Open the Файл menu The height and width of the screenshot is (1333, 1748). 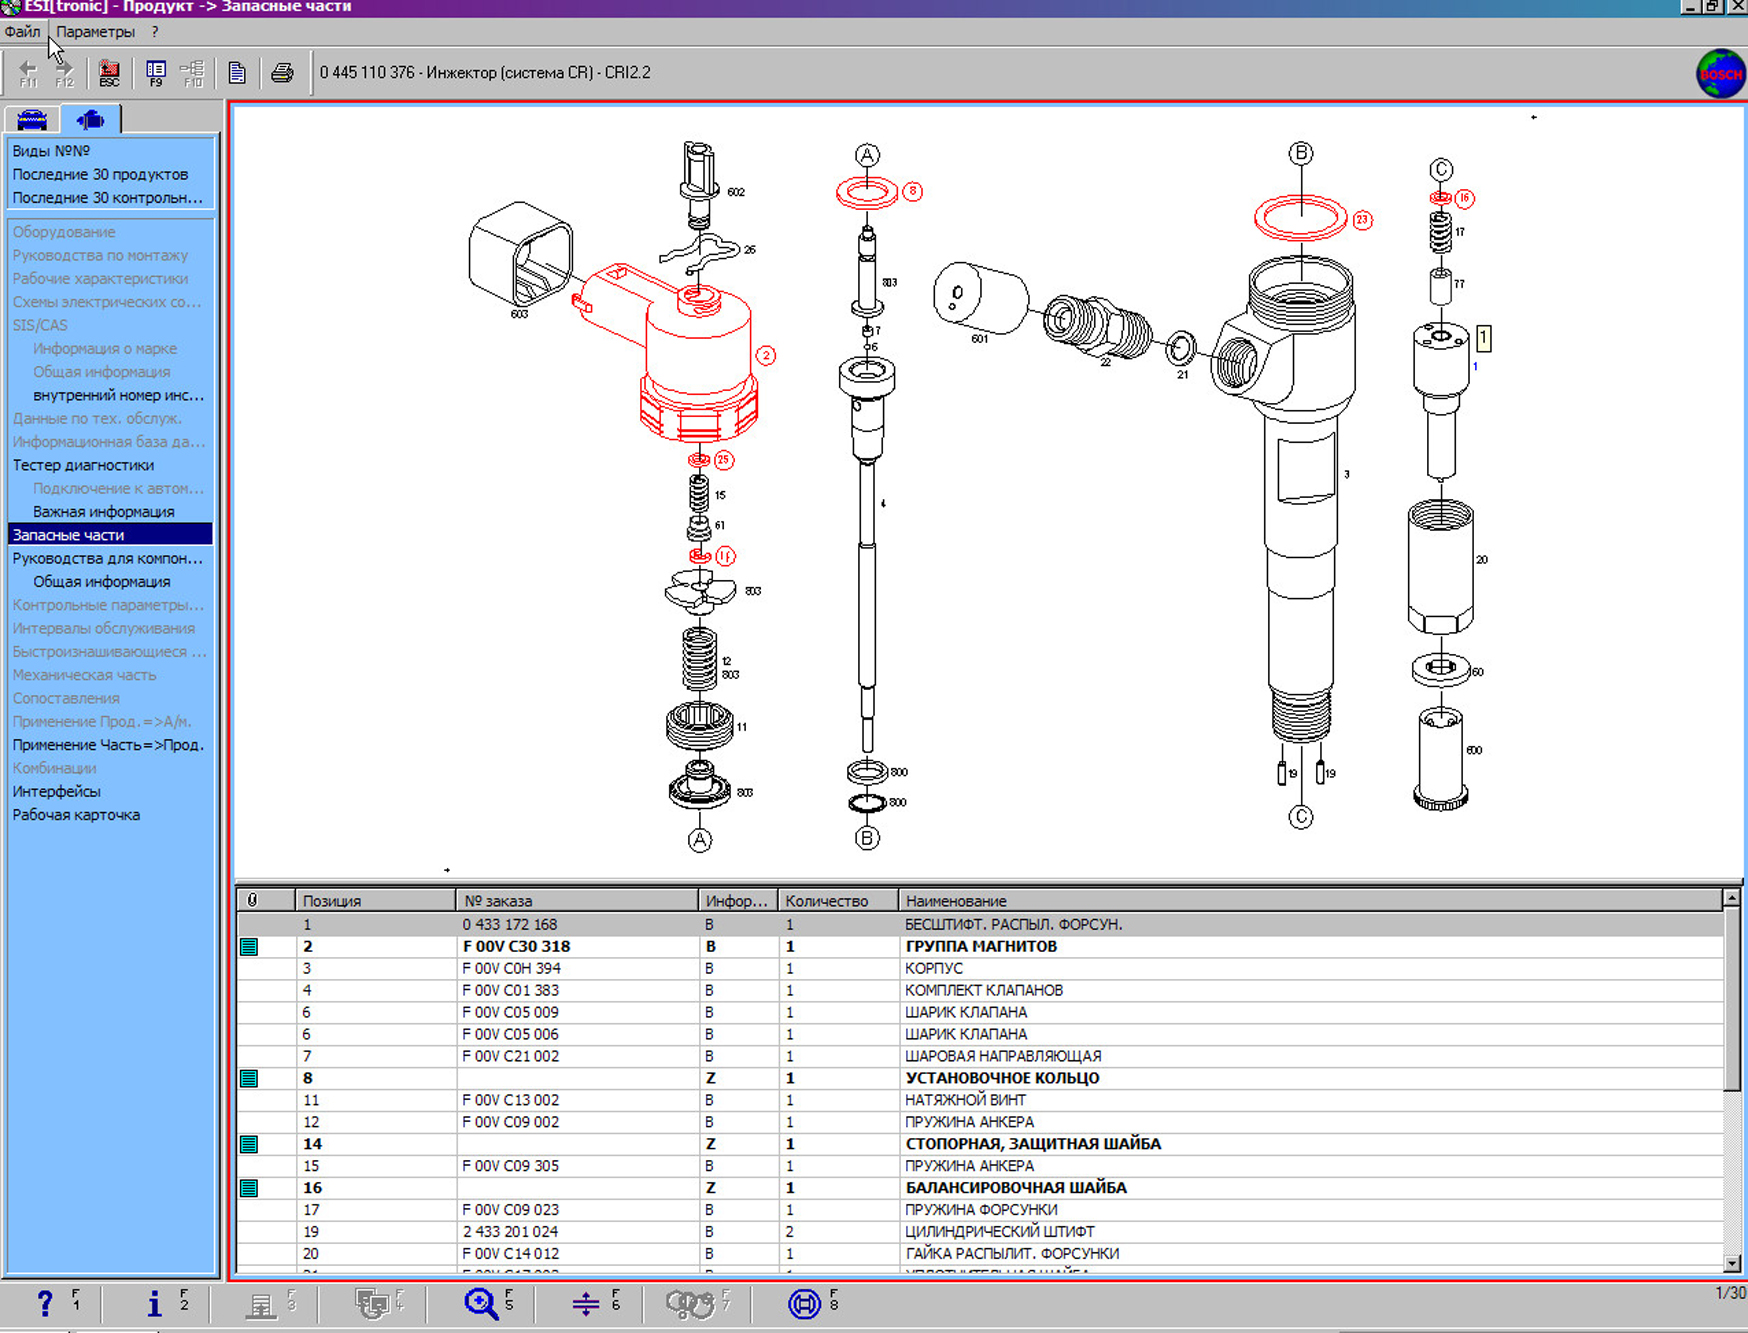tap(22, 32)
